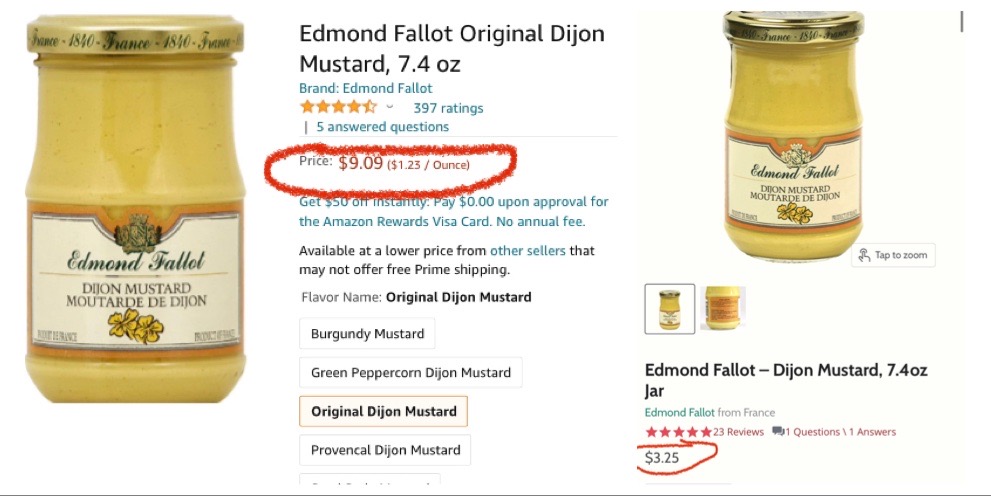Open the 397 ratings link
Viewport: 991px width, 496px height.
click(448, 108)
